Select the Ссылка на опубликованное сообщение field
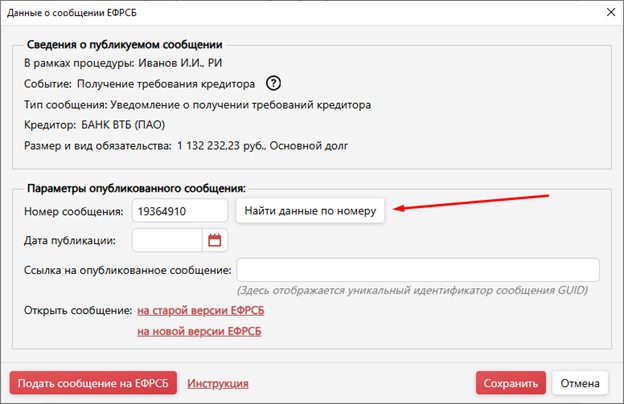The image size is (624, 404). point(416,270)
